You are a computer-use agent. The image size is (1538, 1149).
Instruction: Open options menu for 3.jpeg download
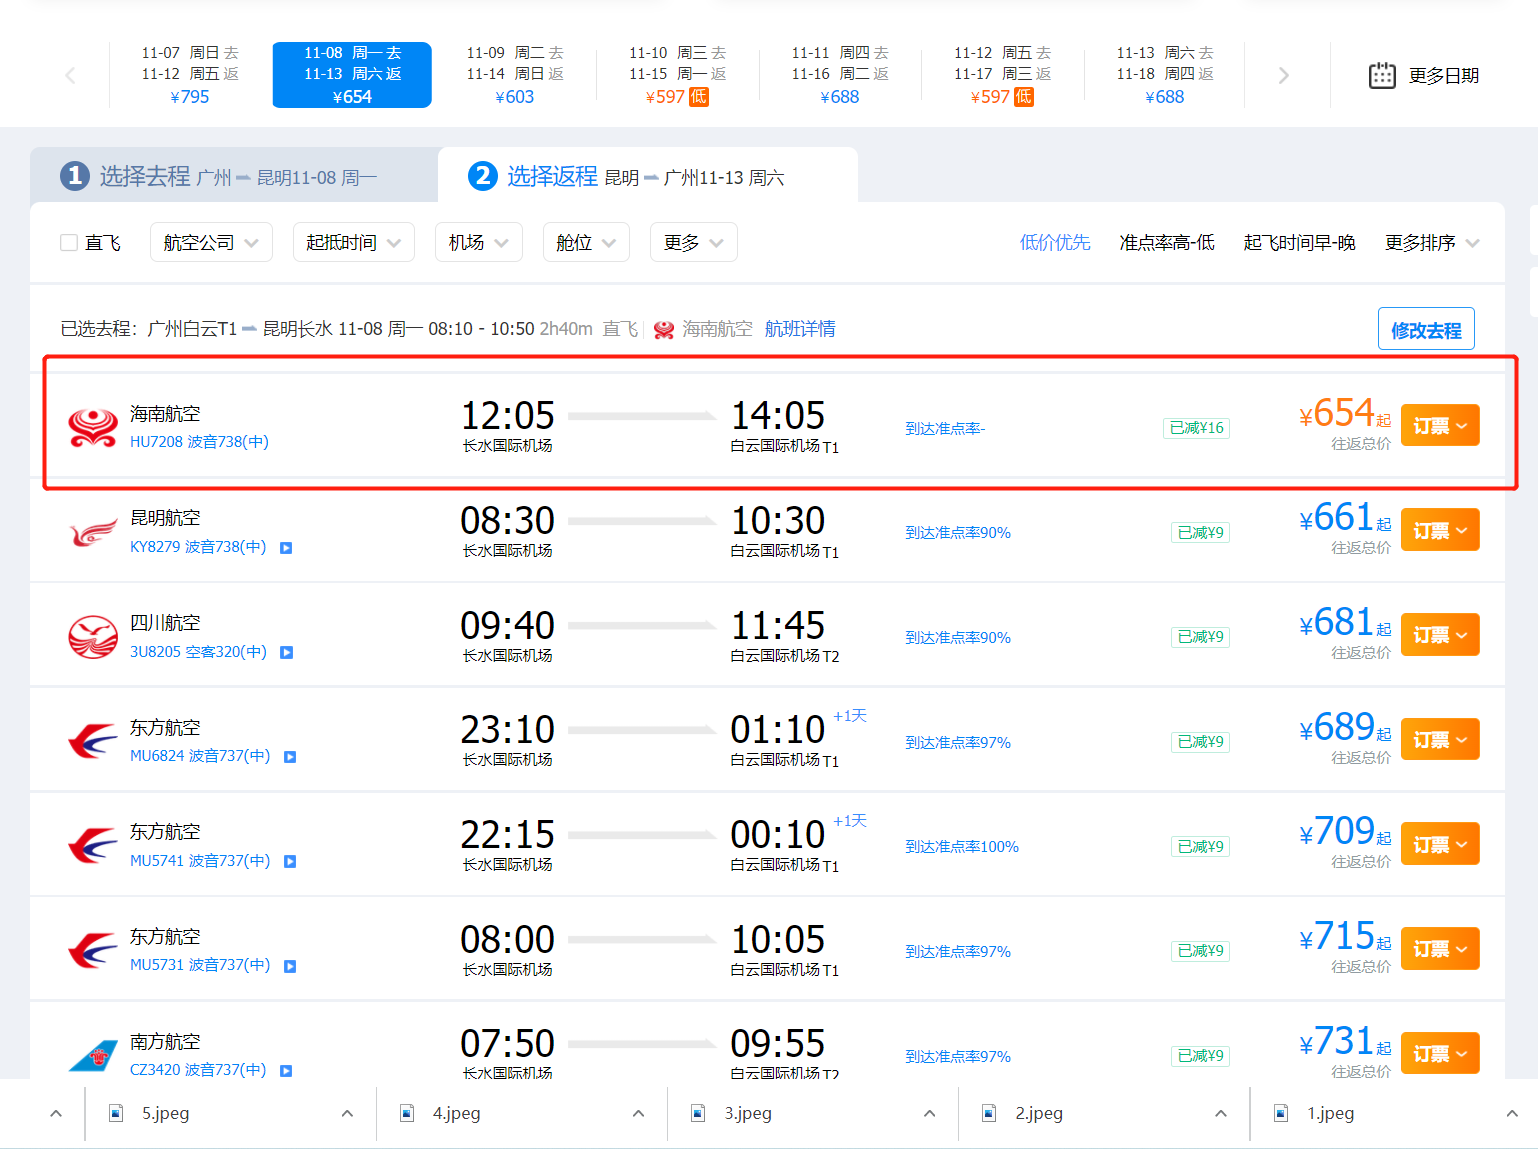[930, 1113]
